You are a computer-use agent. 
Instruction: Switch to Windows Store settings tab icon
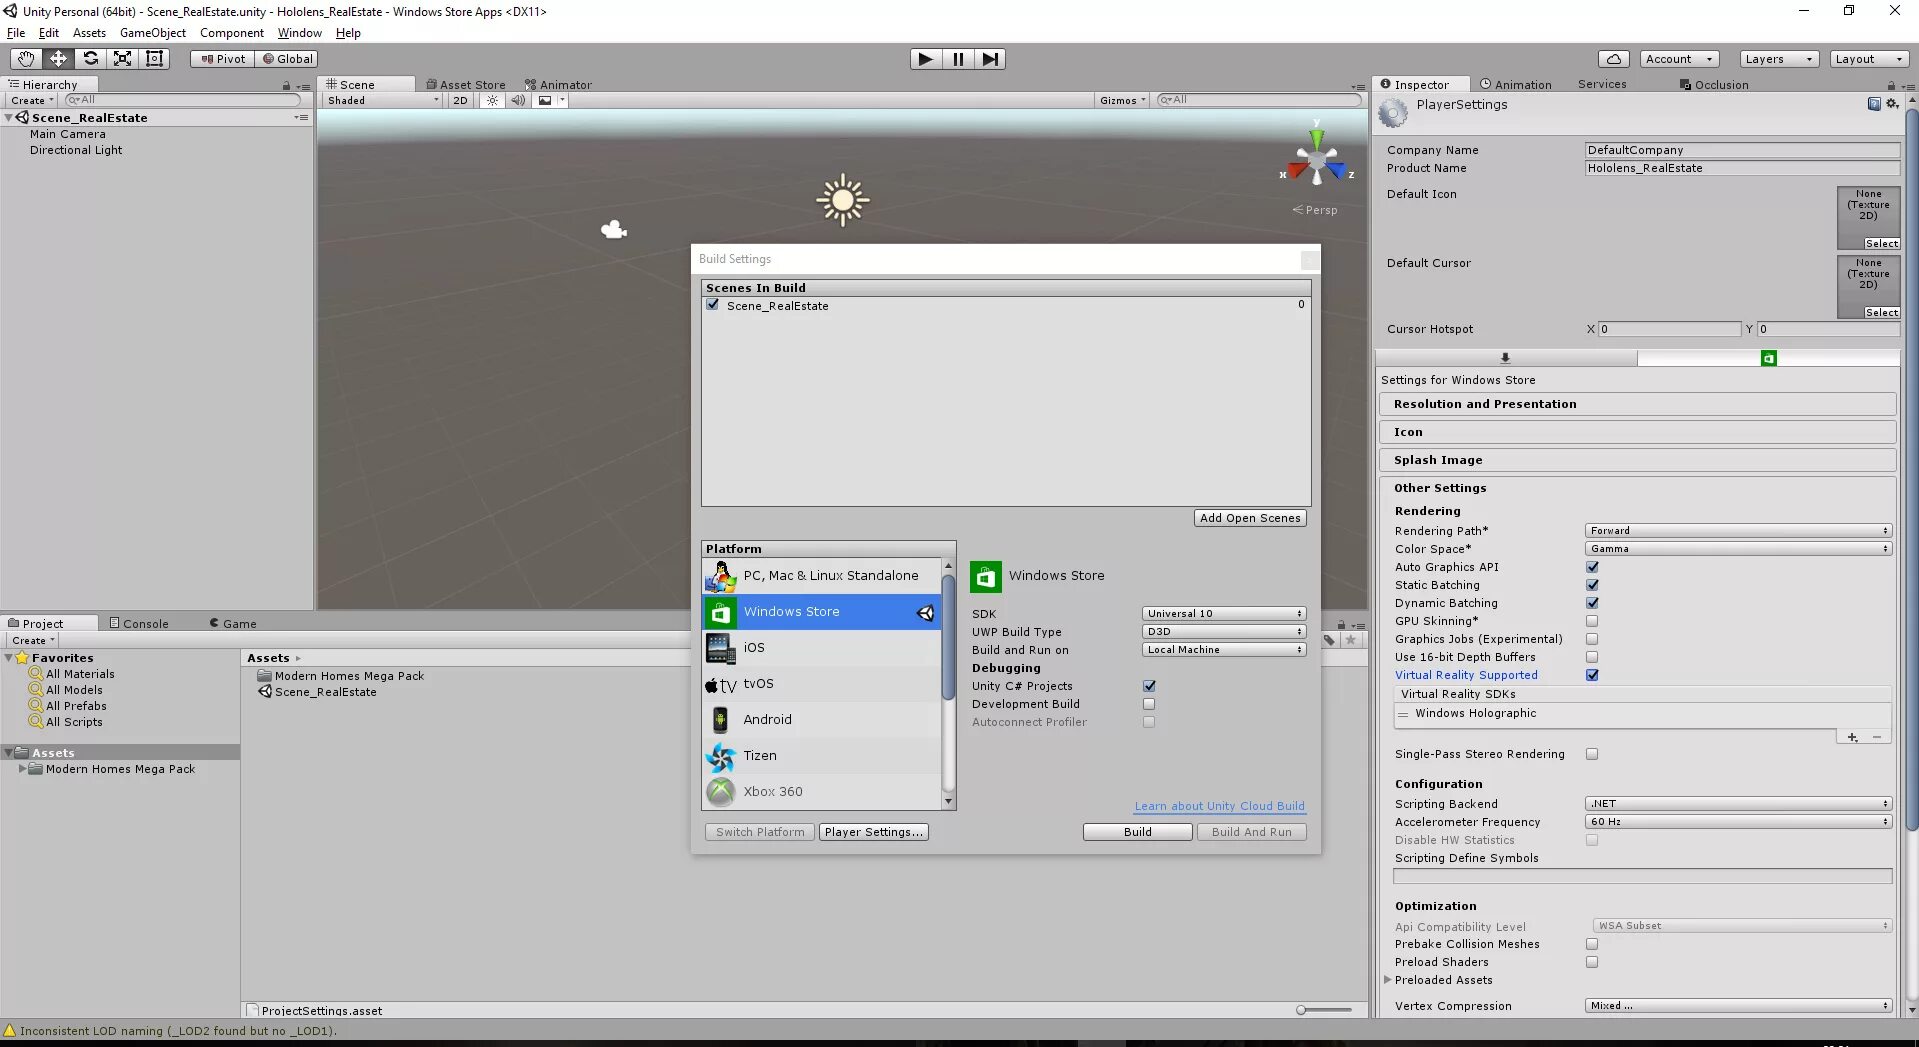click(1768, 358)
